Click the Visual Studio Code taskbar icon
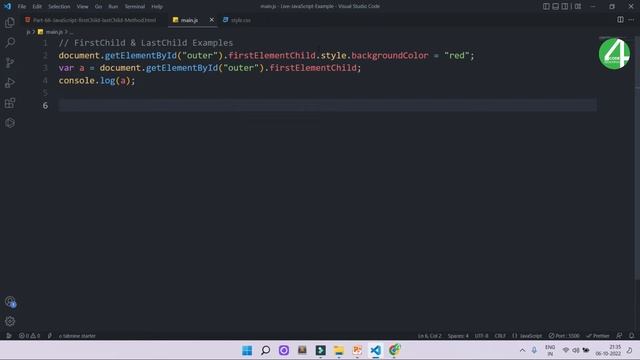640x360 pixels. click(x=376, y=350)
